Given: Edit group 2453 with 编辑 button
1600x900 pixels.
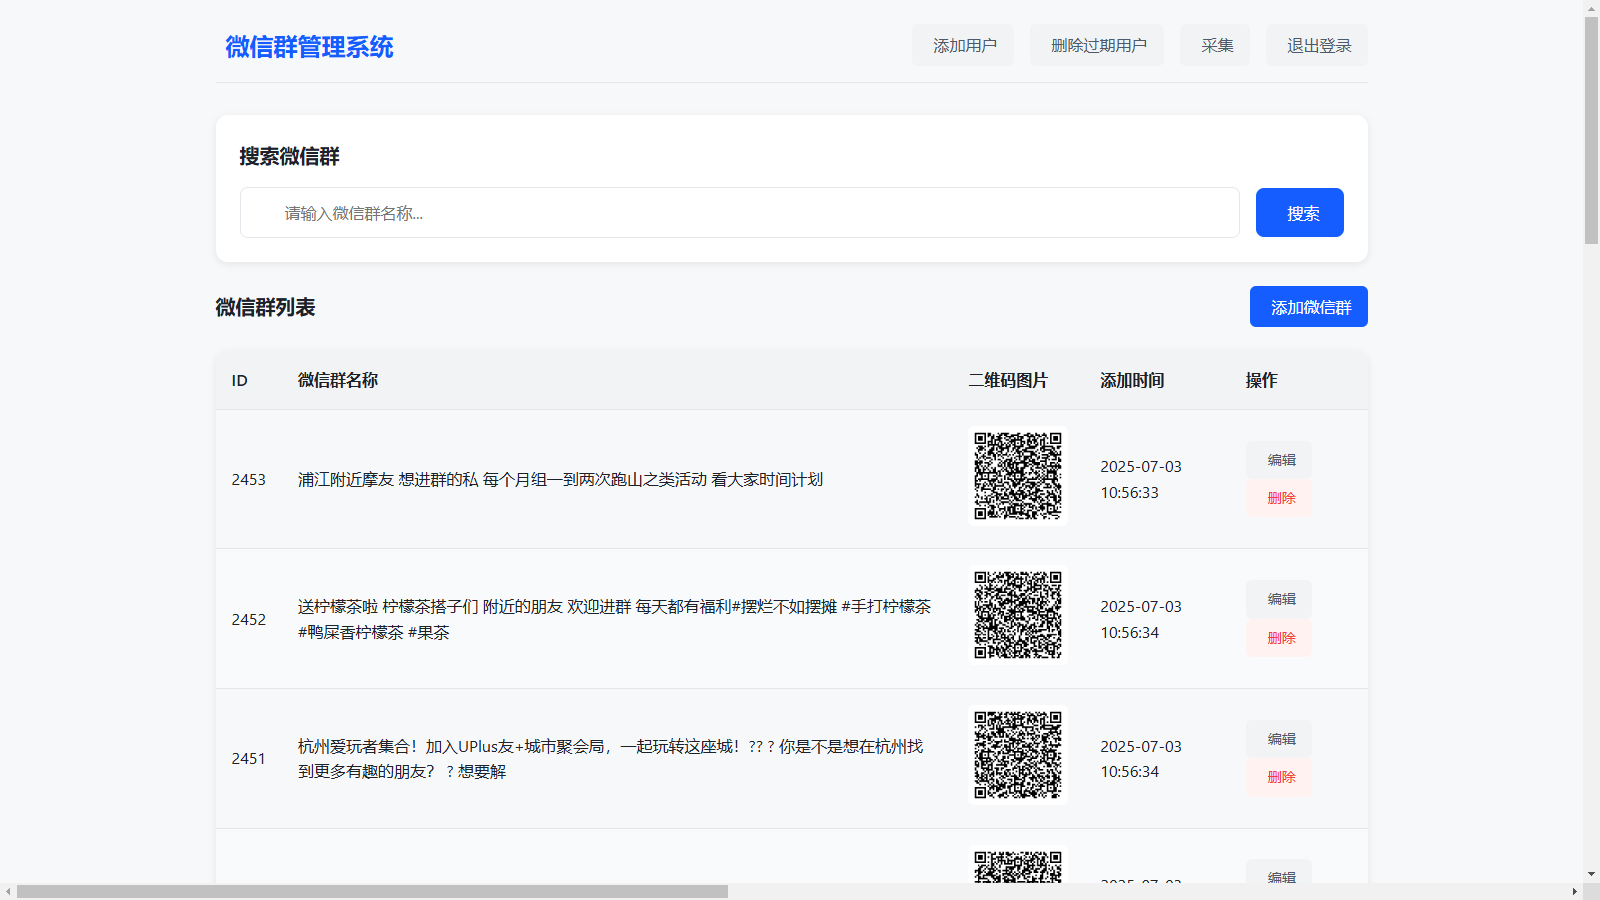Looking at the screenshot, I should click(x=1280, y=460).
